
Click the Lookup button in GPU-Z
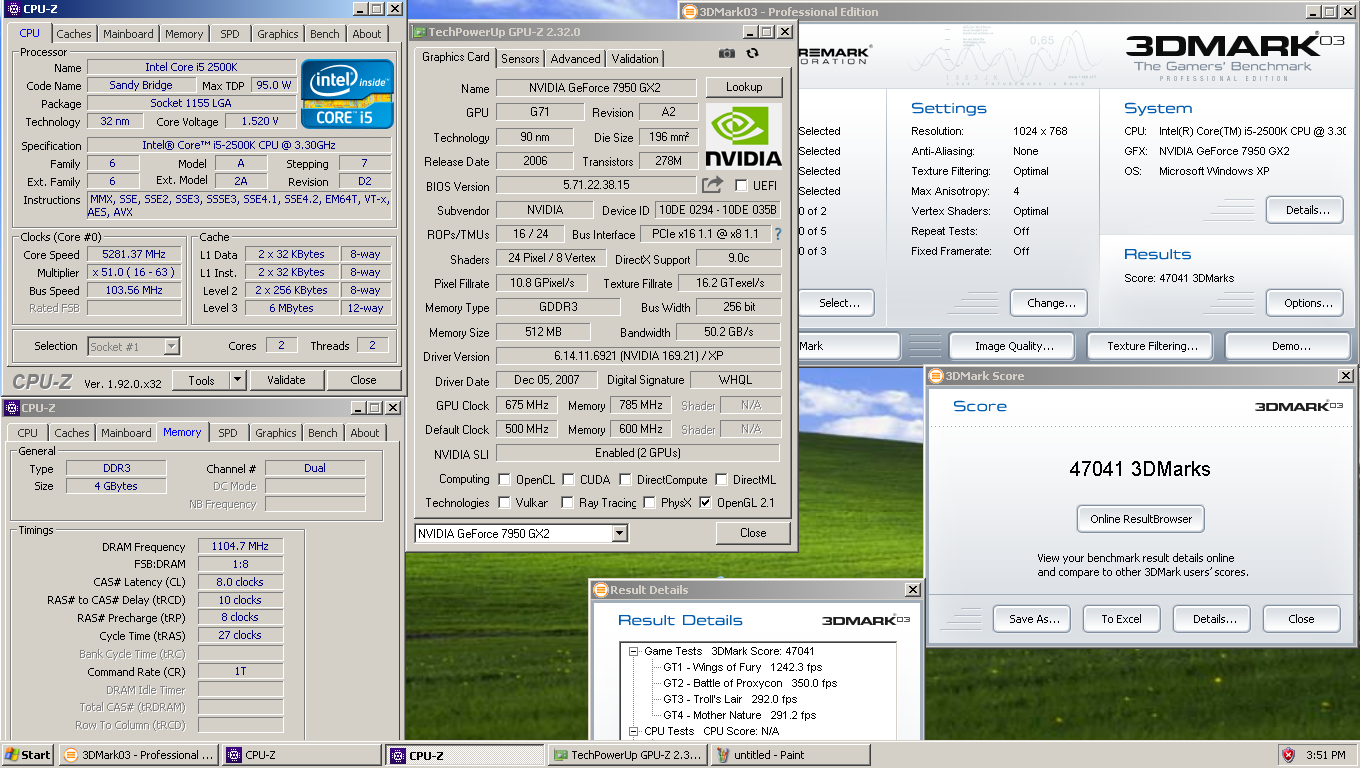pyautogui.click(x=744, y=87)
